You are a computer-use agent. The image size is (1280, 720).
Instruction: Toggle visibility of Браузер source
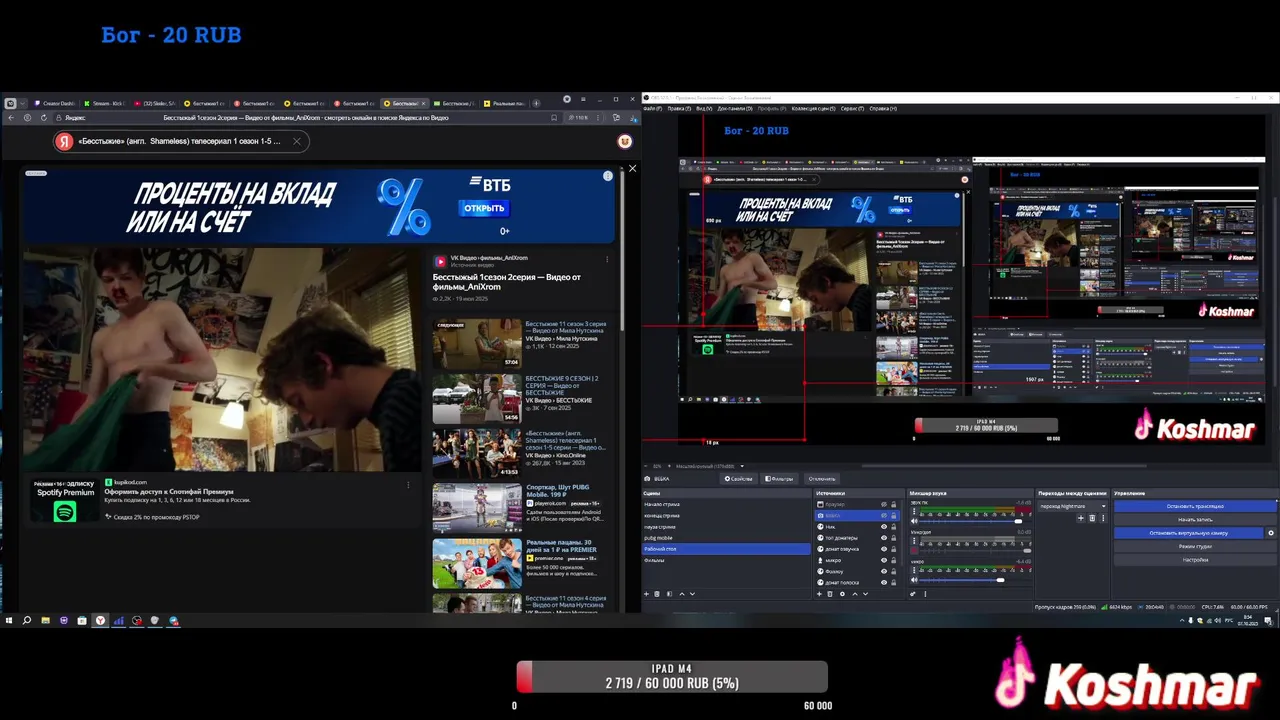[884, 504]
